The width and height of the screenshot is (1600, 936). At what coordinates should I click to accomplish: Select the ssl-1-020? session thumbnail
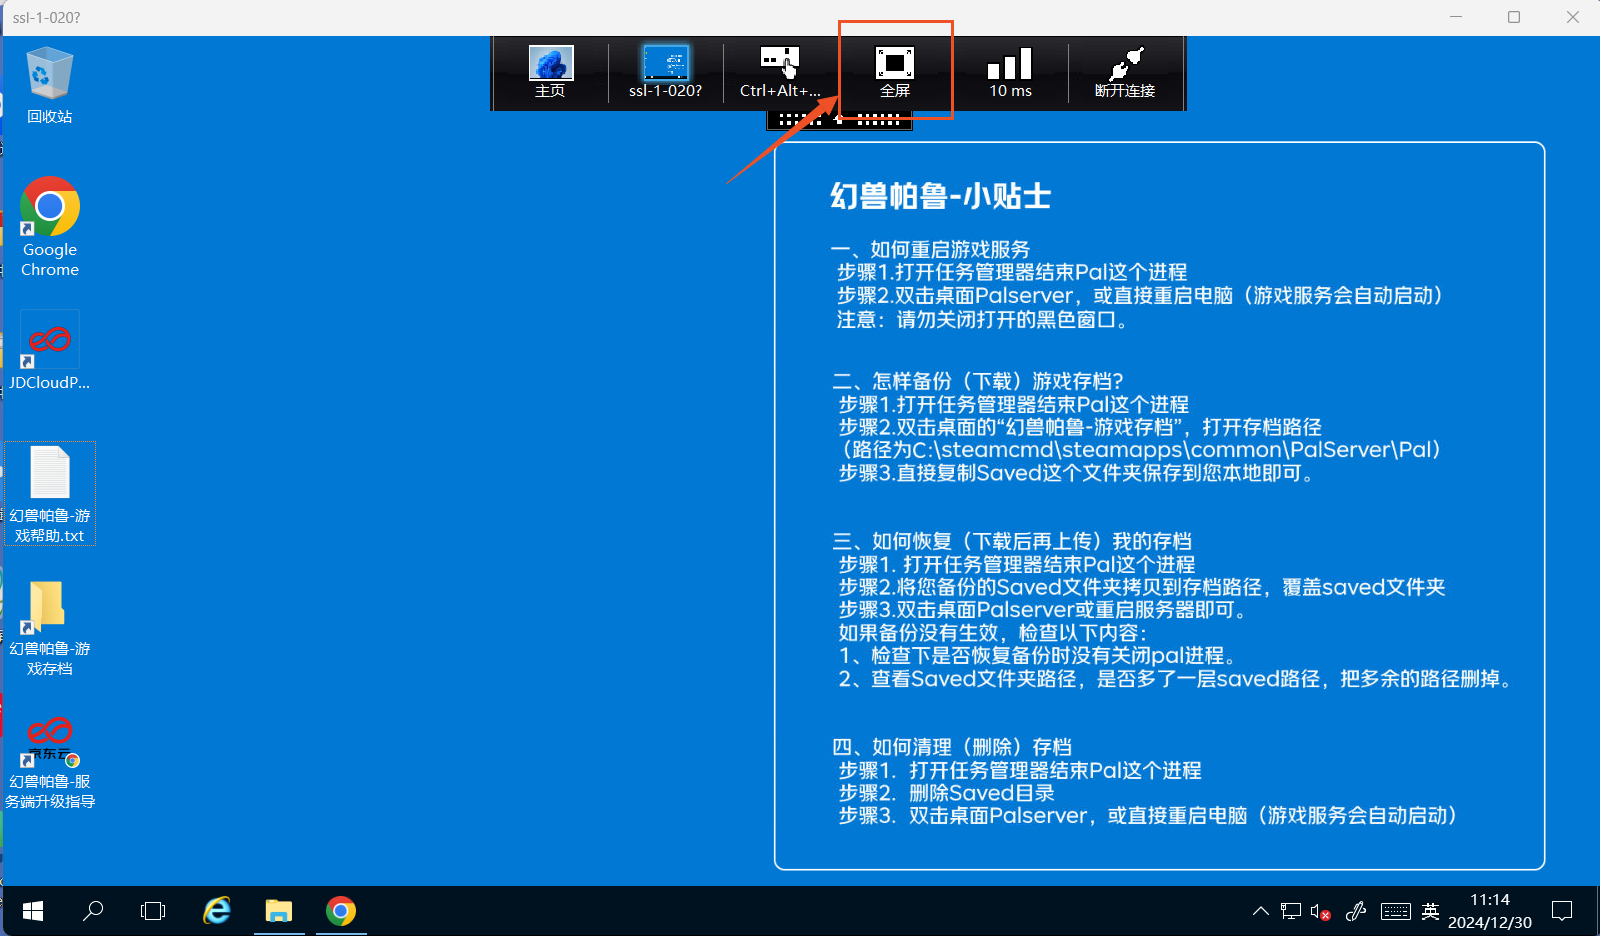coord(665,73)
